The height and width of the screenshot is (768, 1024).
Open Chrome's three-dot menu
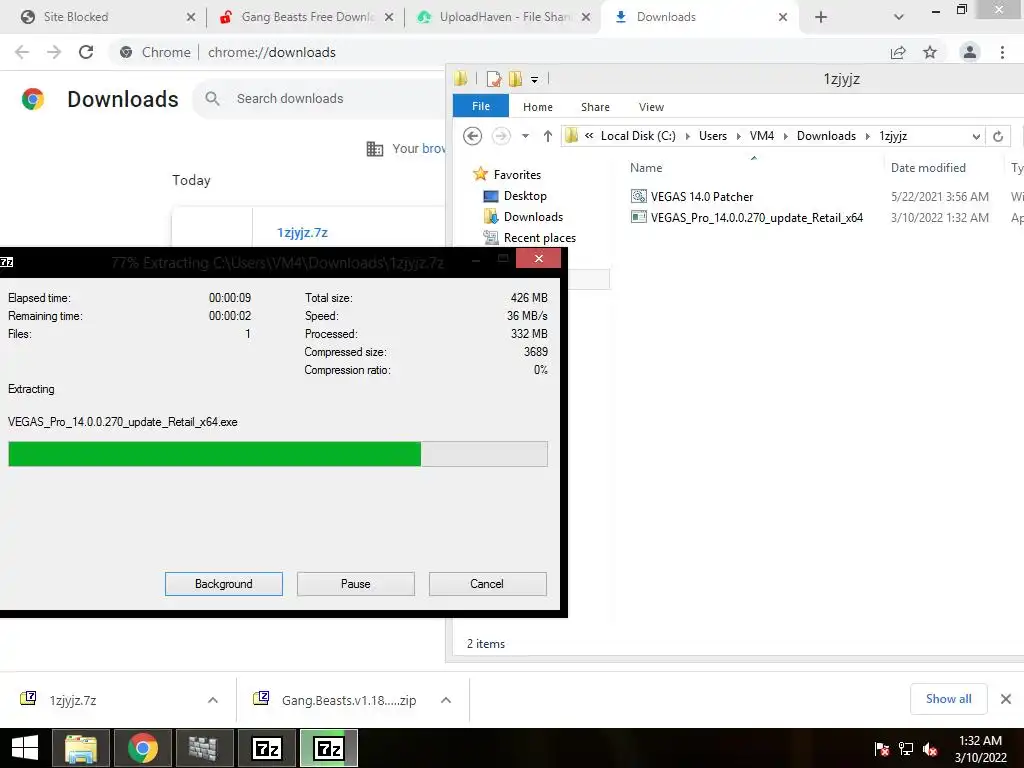1002,52
